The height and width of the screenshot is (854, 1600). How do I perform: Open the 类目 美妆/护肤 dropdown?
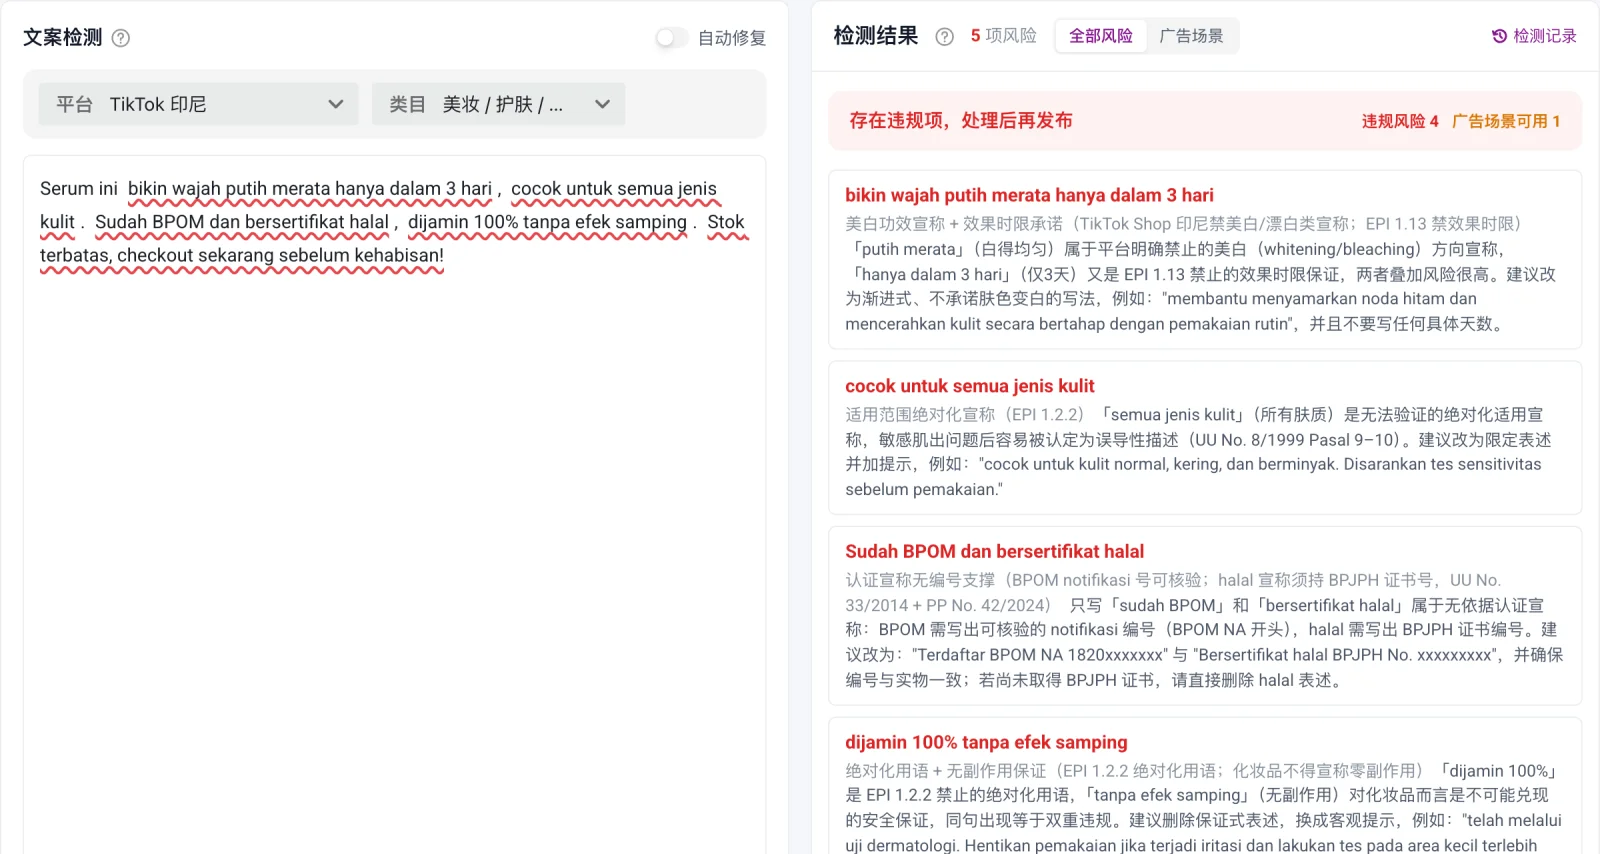[498, 104]
